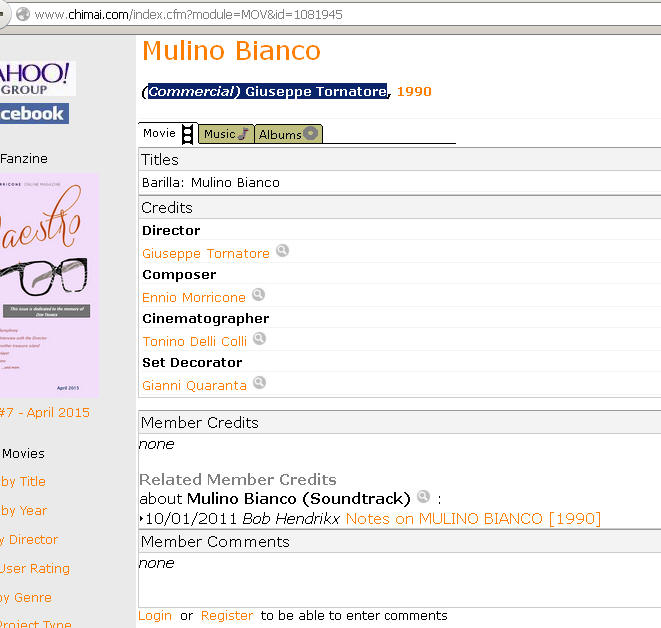661x628 pixels.
Task: Click the film strip icon on Movie tab
Action: pos(188,134)
